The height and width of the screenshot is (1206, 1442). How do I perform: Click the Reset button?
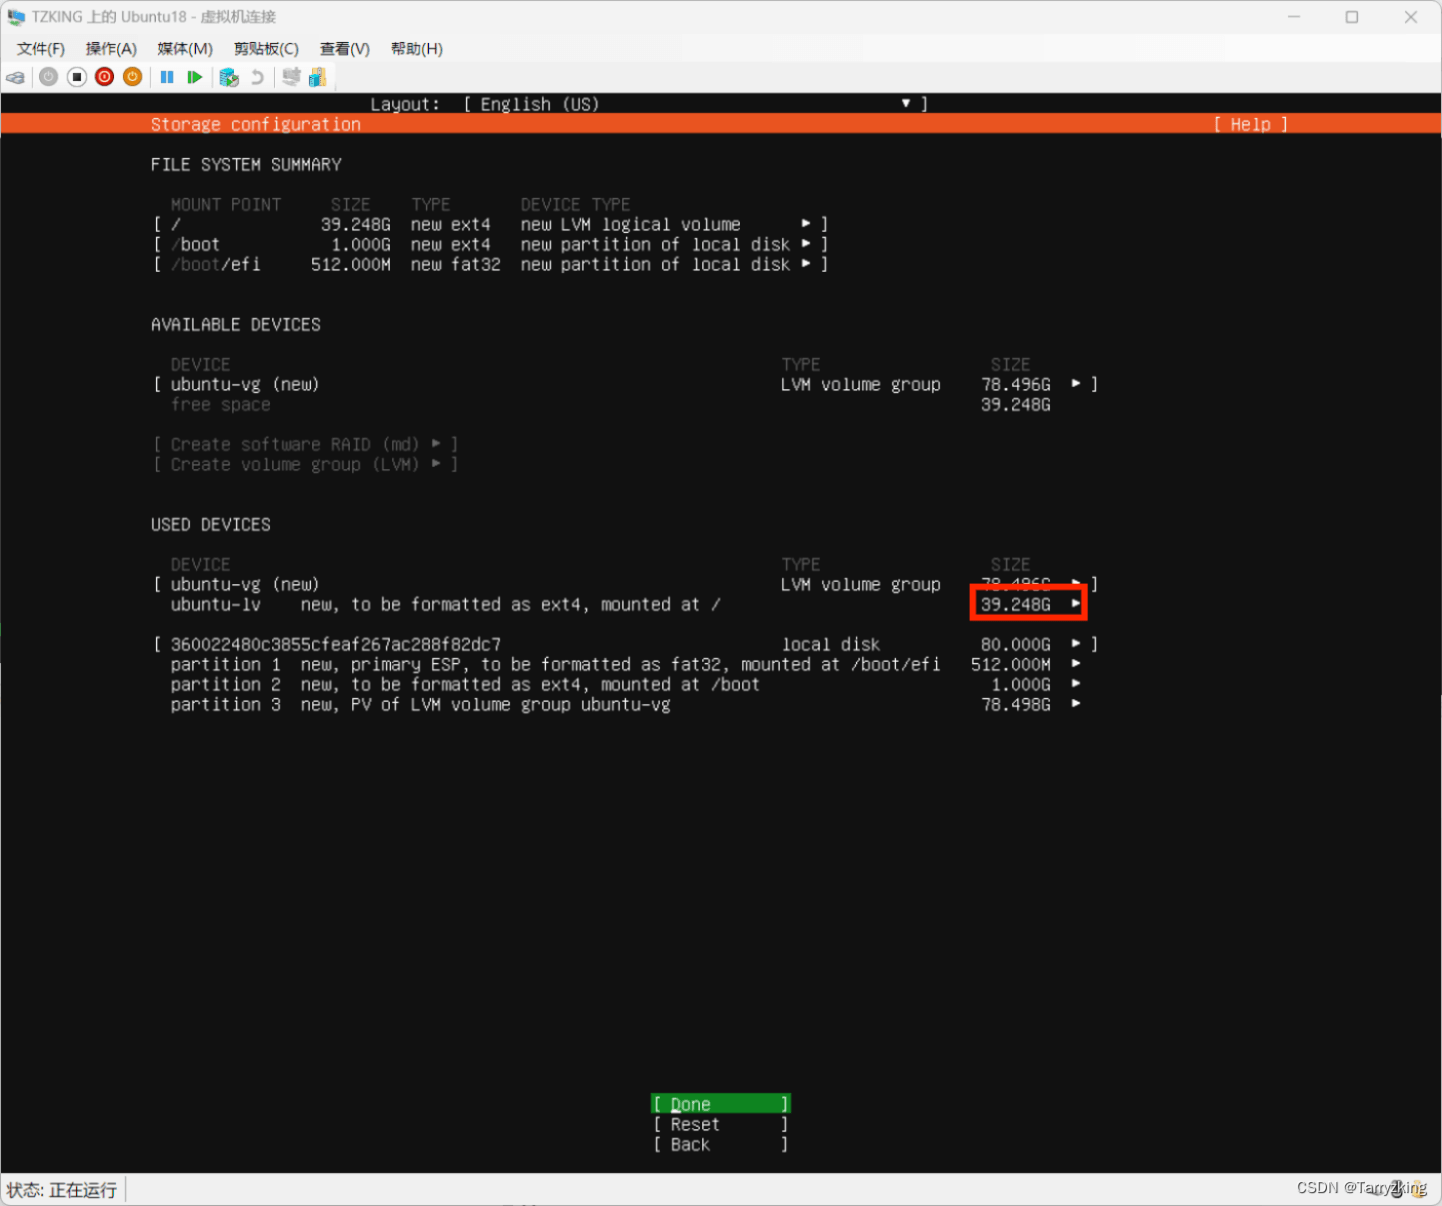click(x=721, y=1124)
